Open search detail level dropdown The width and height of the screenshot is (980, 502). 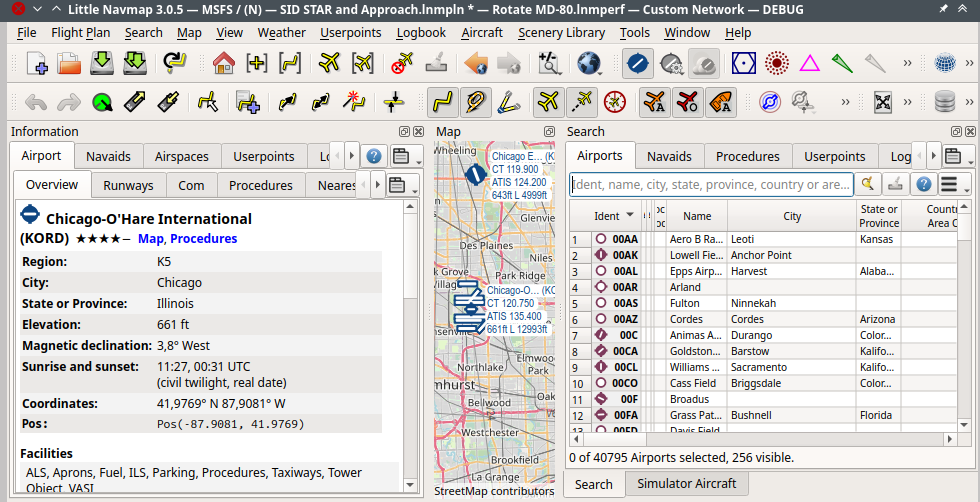[x=548, y=63]
